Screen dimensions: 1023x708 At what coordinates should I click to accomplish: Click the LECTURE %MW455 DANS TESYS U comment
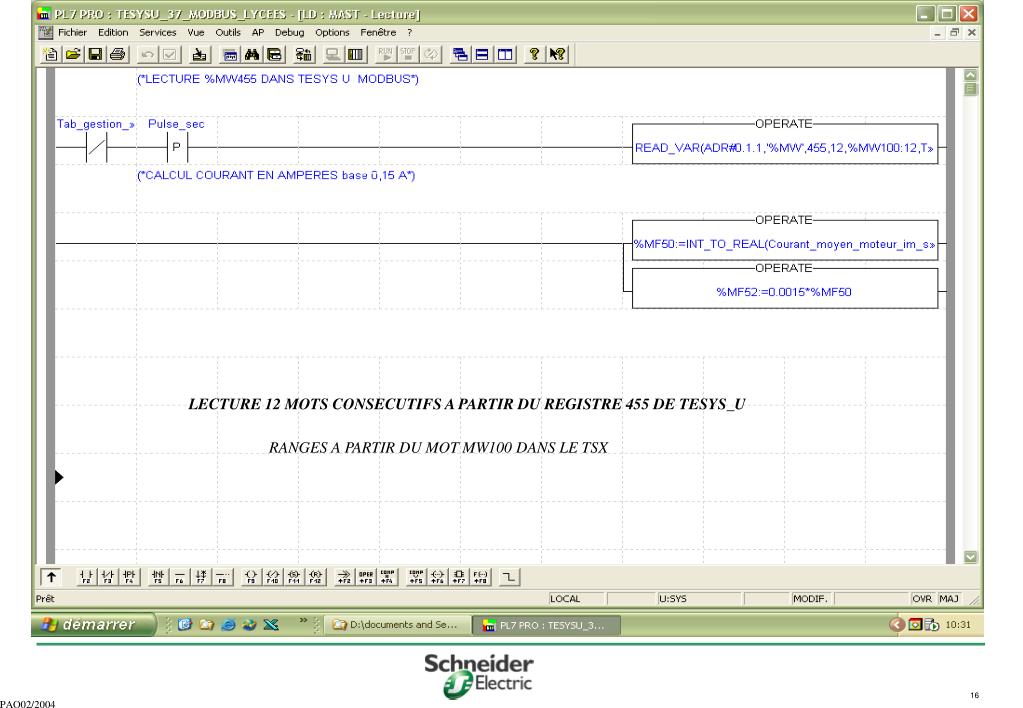pyautogui.click(x=277, y=79)
